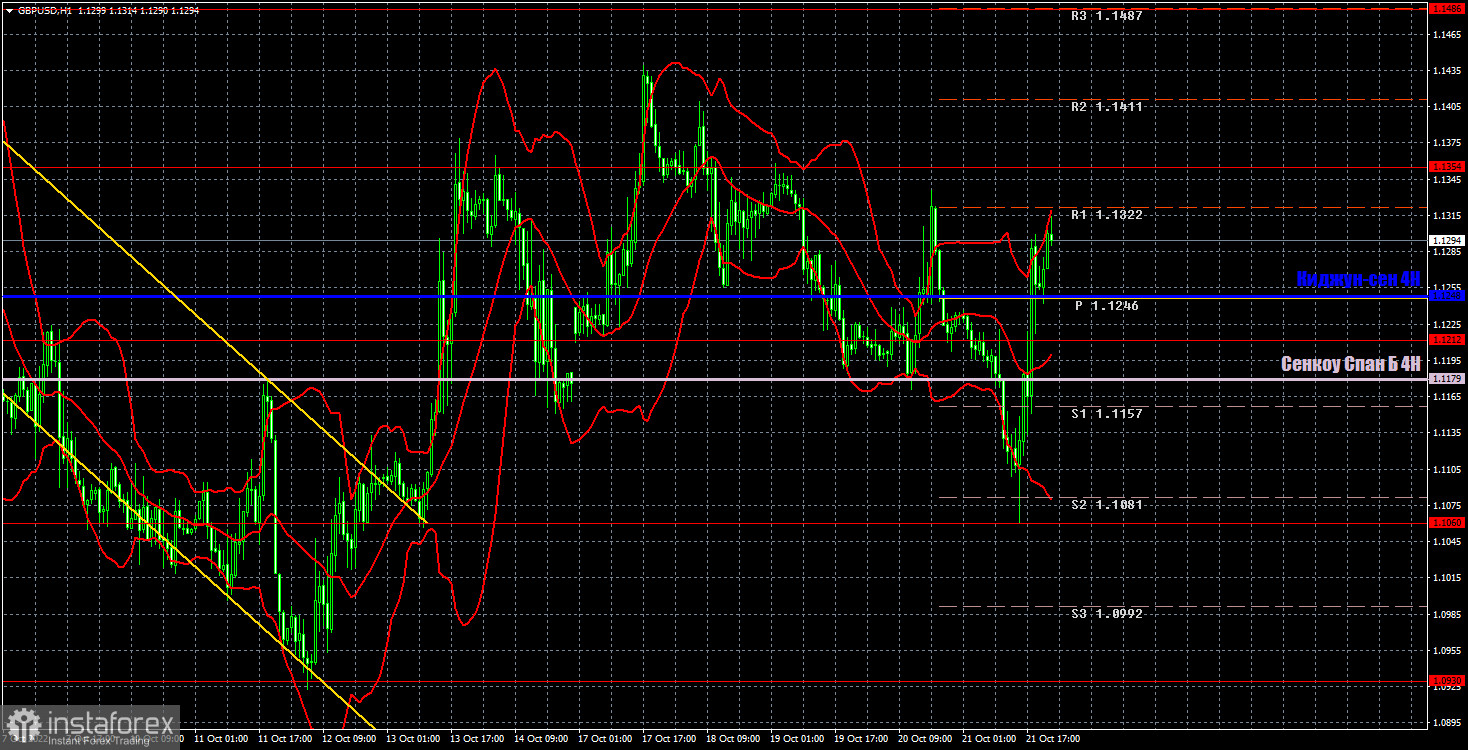
Task: Click the current price 1.1294 tag
Action: click(x=1447, y=240)
